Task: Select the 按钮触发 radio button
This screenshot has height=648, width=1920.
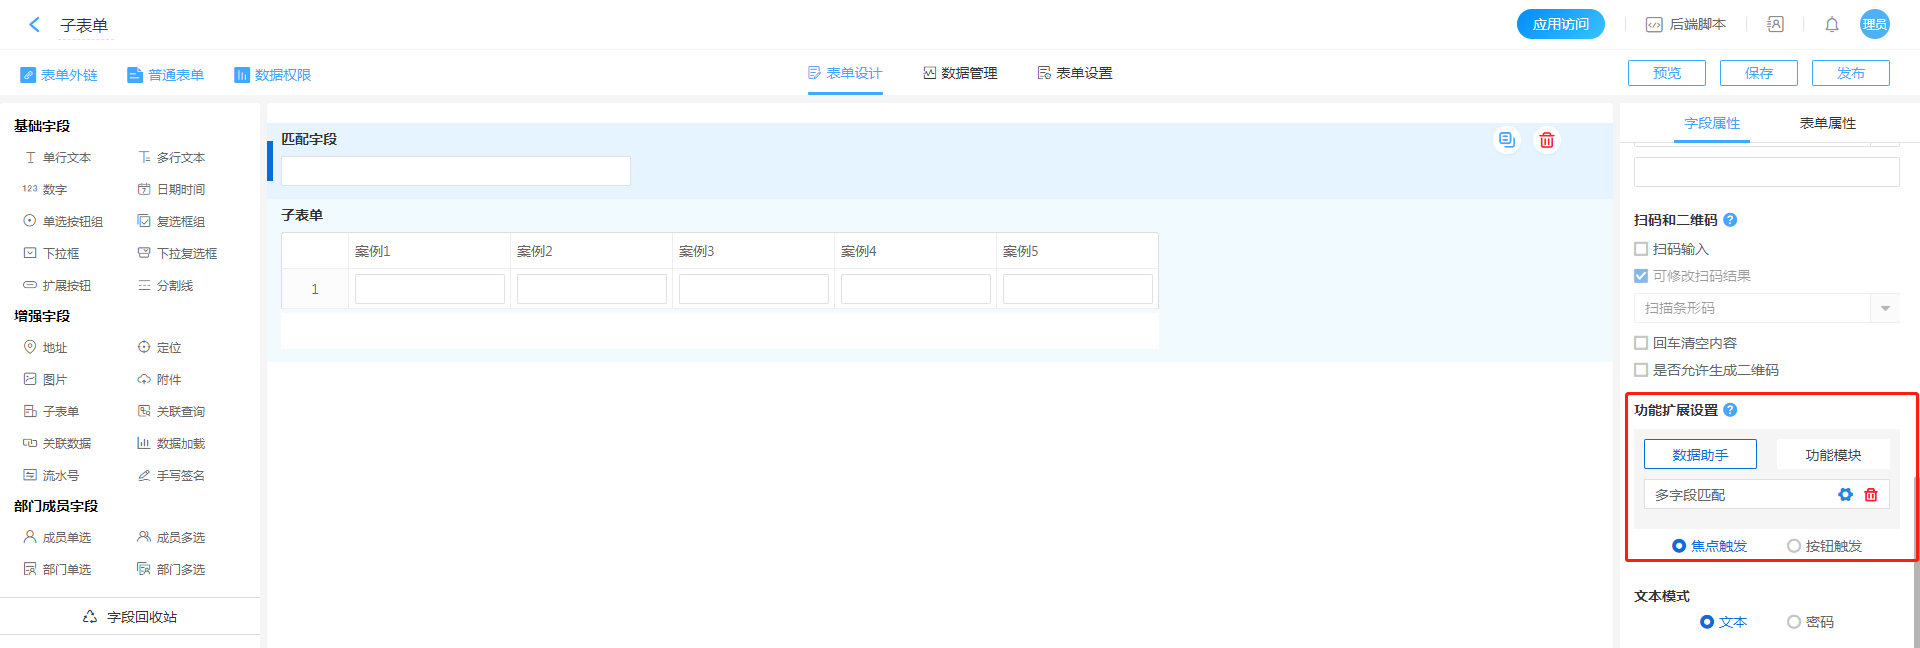Action: click(1794, 546)
